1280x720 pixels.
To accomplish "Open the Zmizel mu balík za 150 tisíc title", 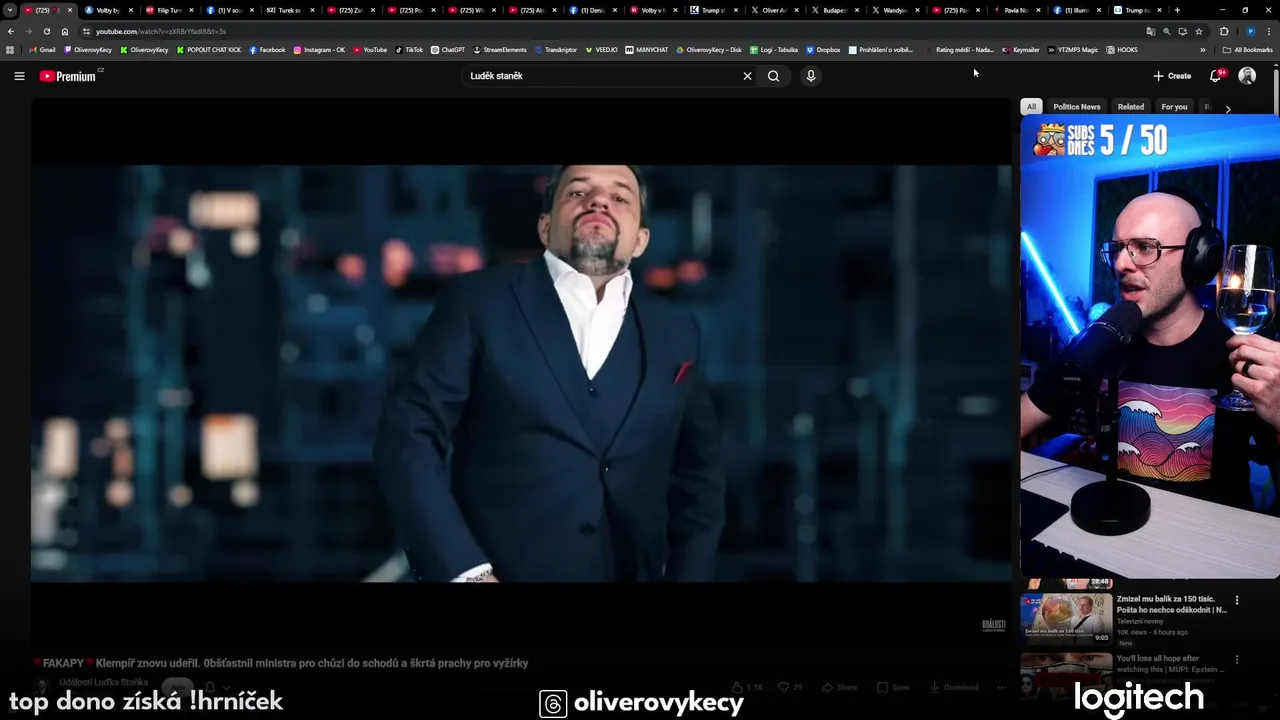I will pyautogui.click(x=1171, y=604).
